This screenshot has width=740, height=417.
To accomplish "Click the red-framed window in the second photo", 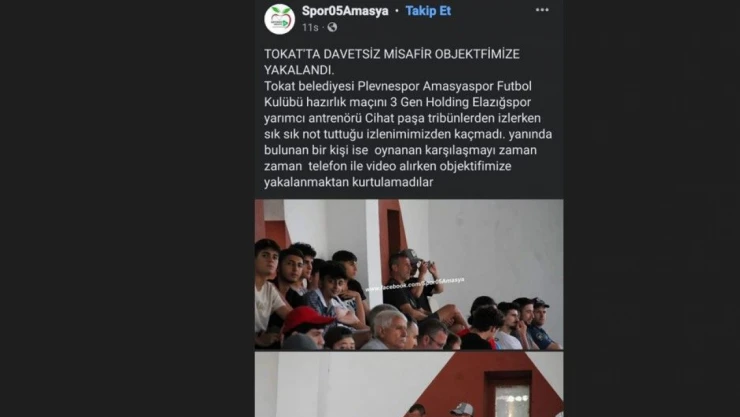I will click(511, 394).
